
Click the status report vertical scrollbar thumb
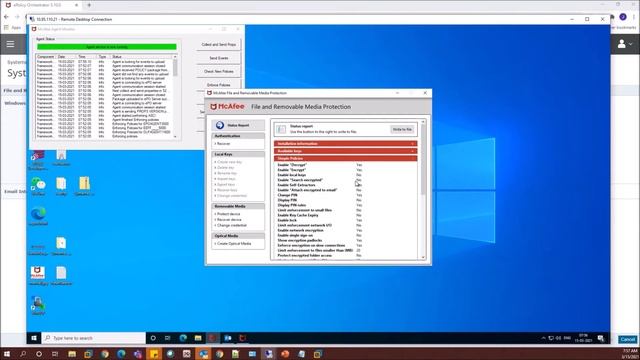tap(423, 159)
